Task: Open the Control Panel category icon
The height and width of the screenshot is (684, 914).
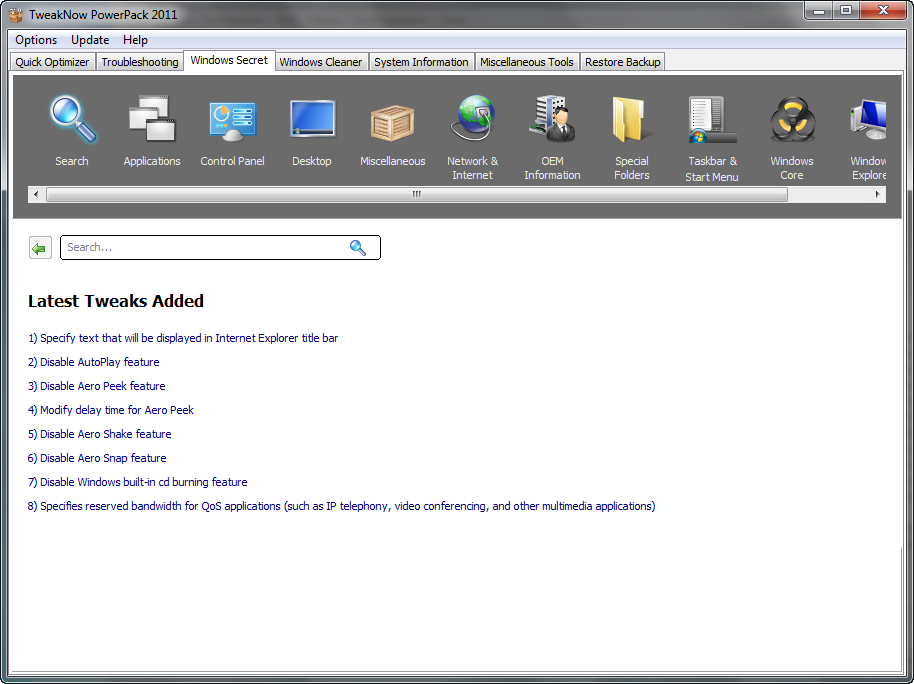Action: tap(232, 121)
